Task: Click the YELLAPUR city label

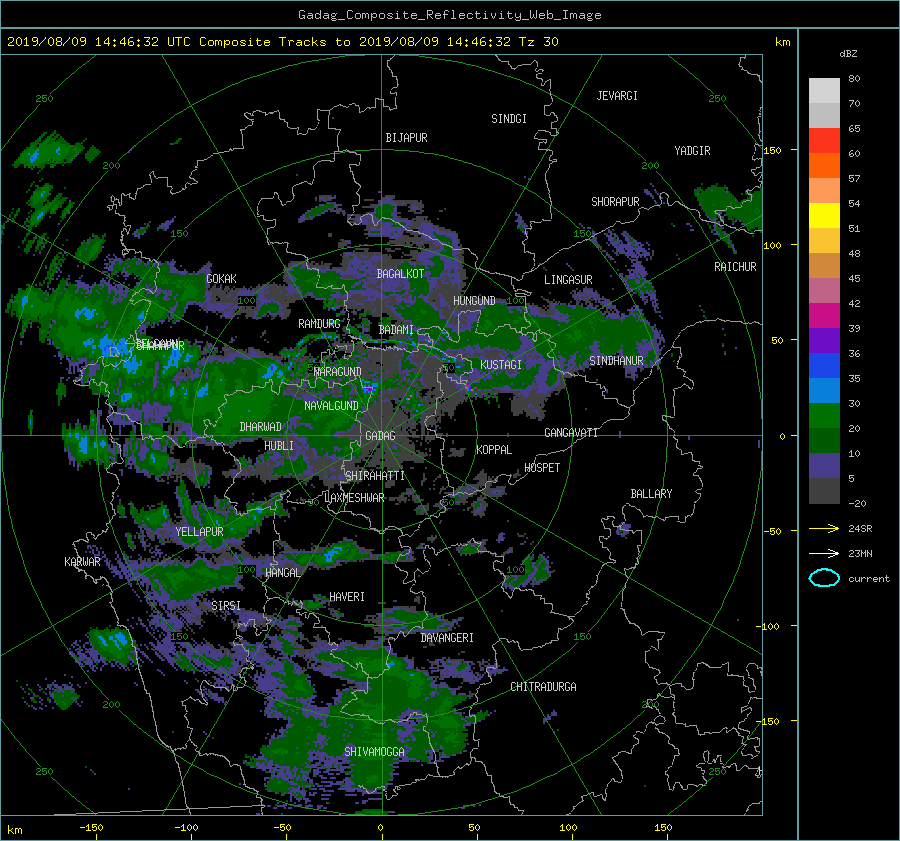Action: pyautogui.click(x=199, y=532)
